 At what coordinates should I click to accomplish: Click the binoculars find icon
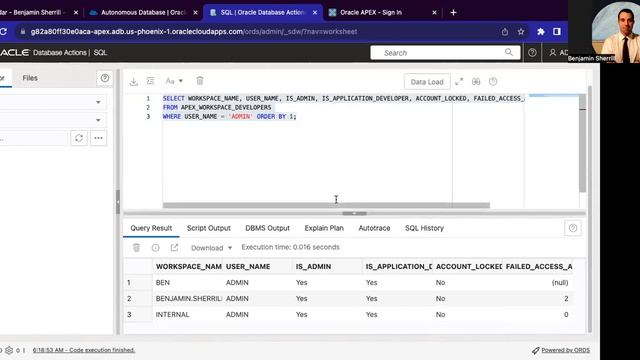[x=476, y=82]
